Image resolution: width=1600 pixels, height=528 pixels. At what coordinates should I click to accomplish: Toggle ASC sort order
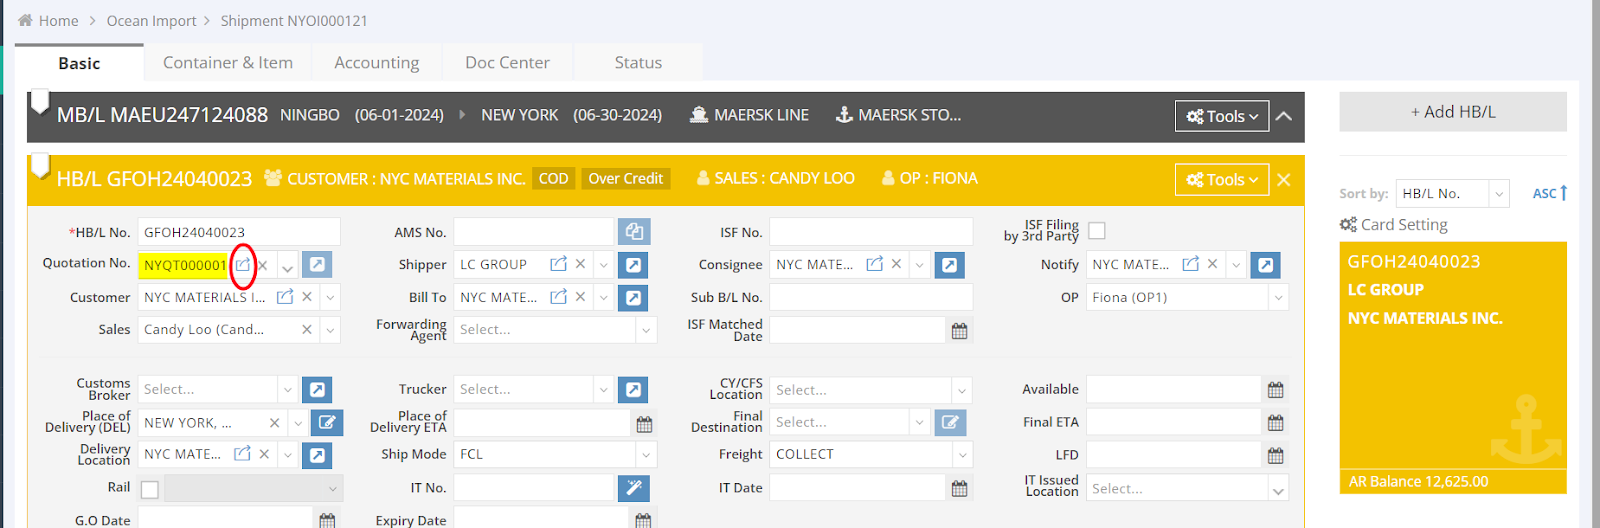(1549, 193)
